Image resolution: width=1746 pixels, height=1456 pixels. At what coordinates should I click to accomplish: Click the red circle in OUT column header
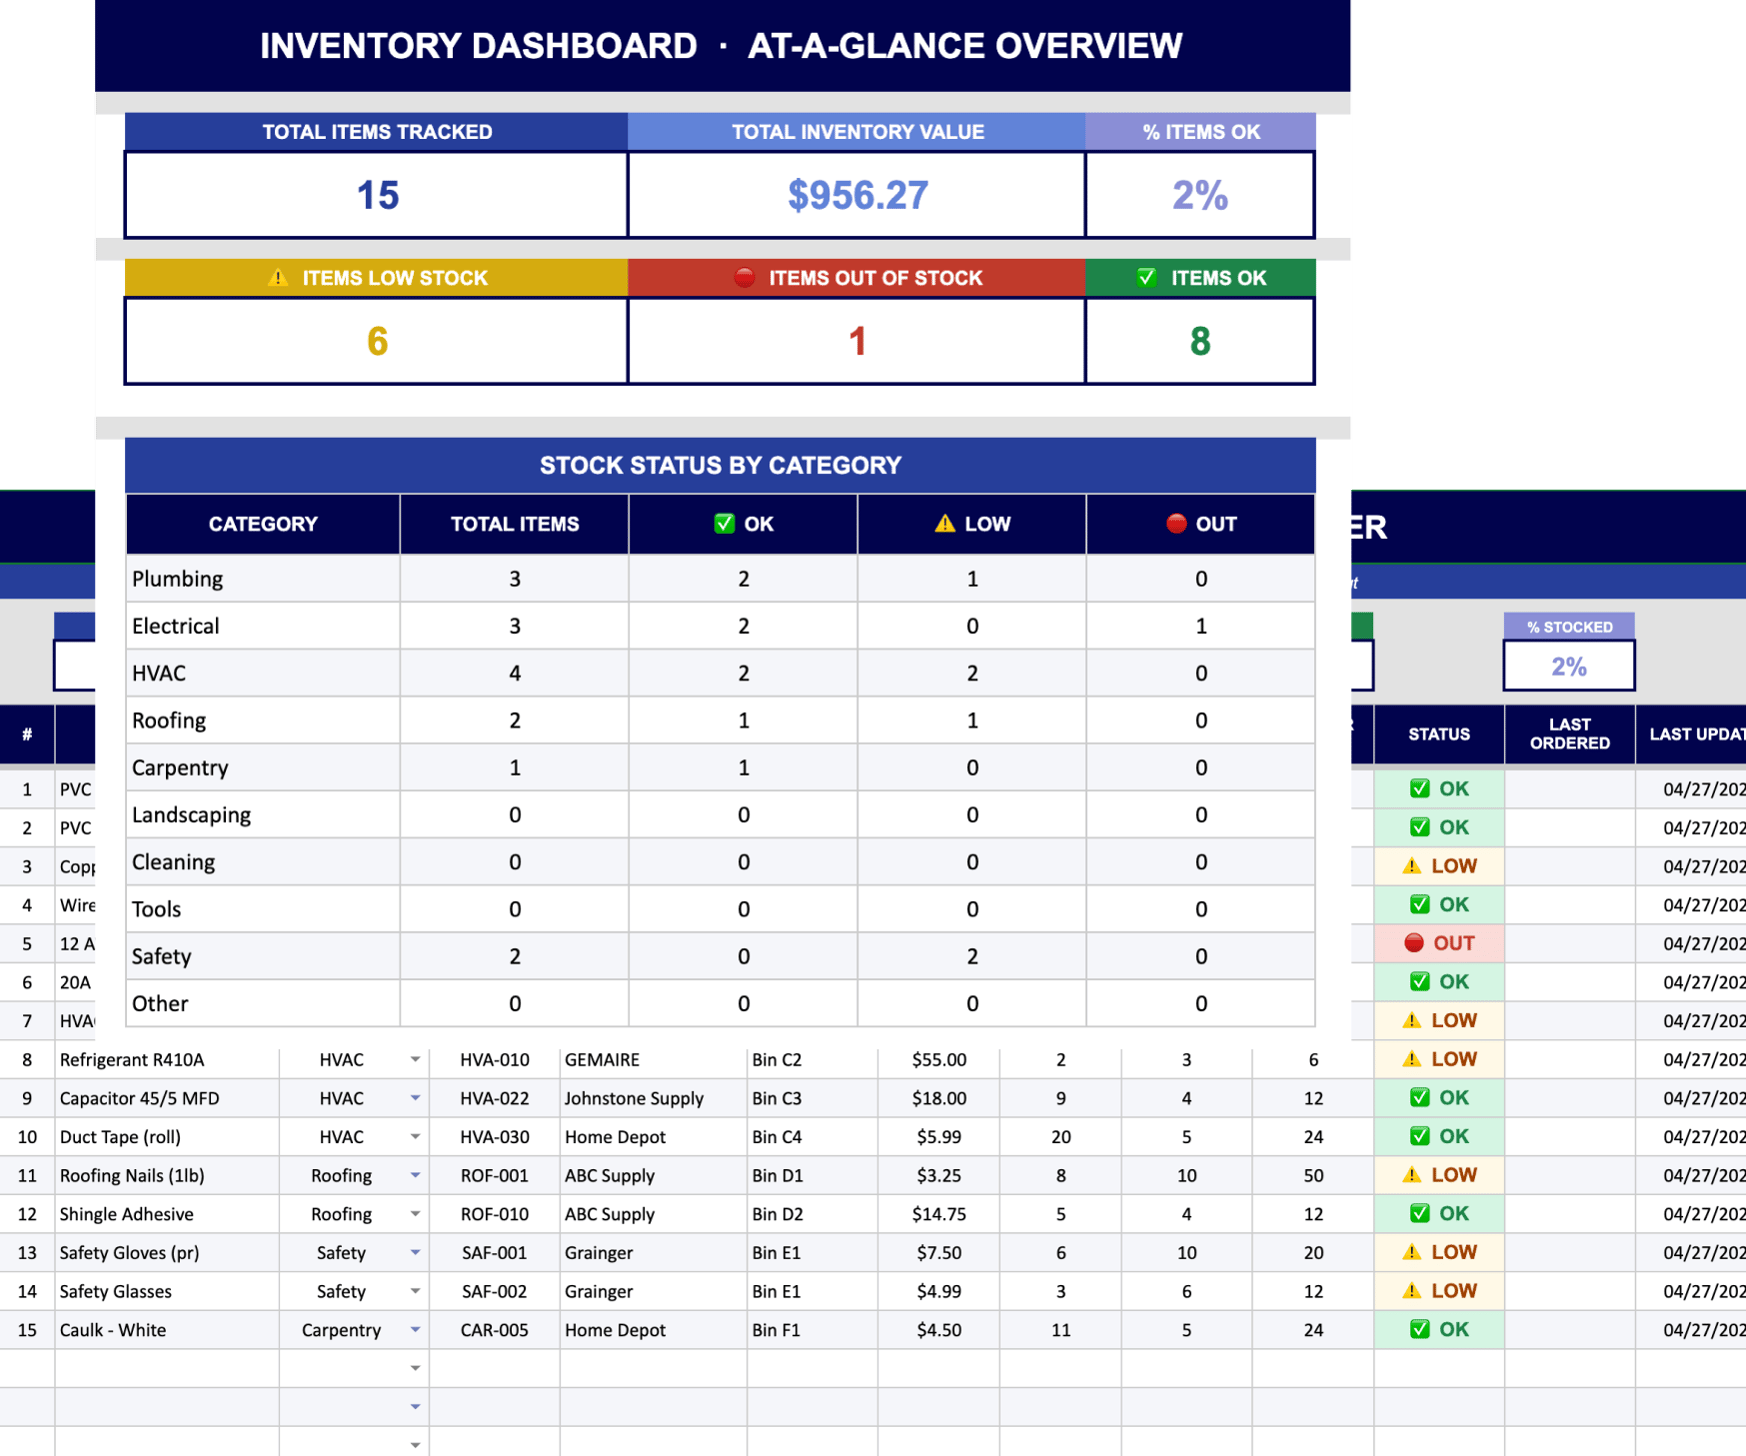[1176, 523]
